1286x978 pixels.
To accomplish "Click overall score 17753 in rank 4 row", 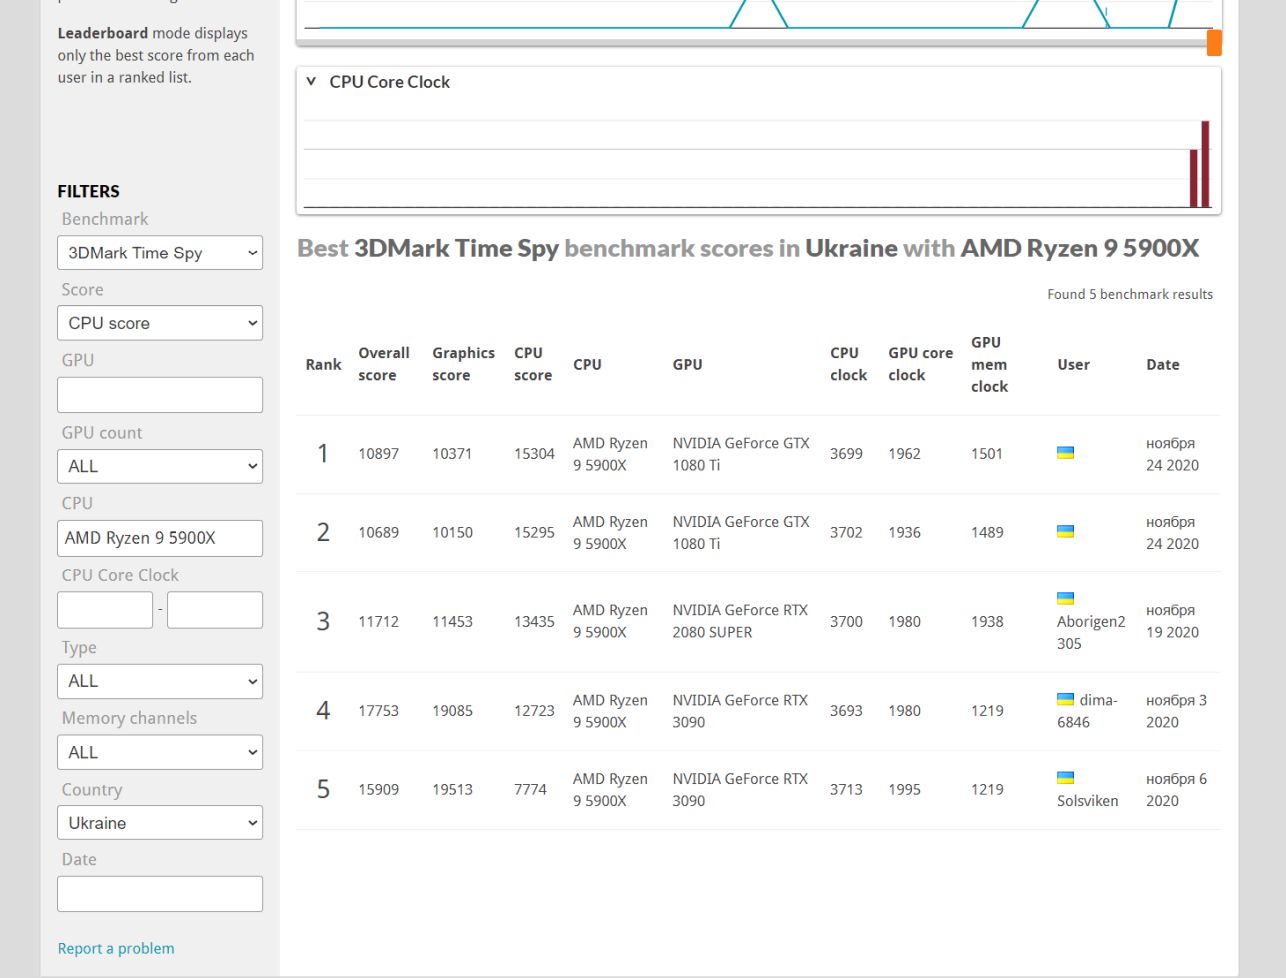I will point(378,711).
